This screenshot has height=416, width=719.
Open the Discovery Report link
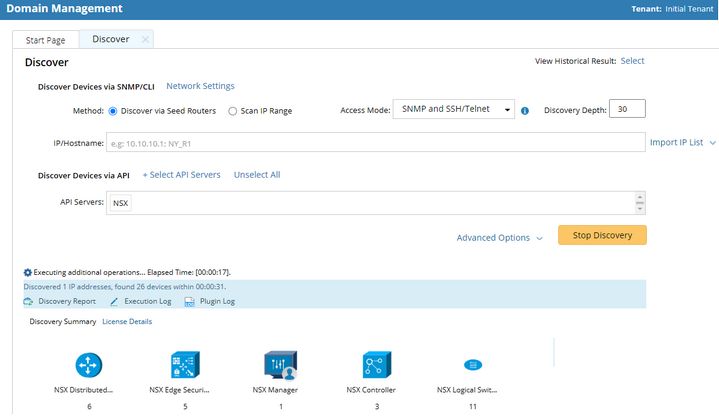pos(67,301)
